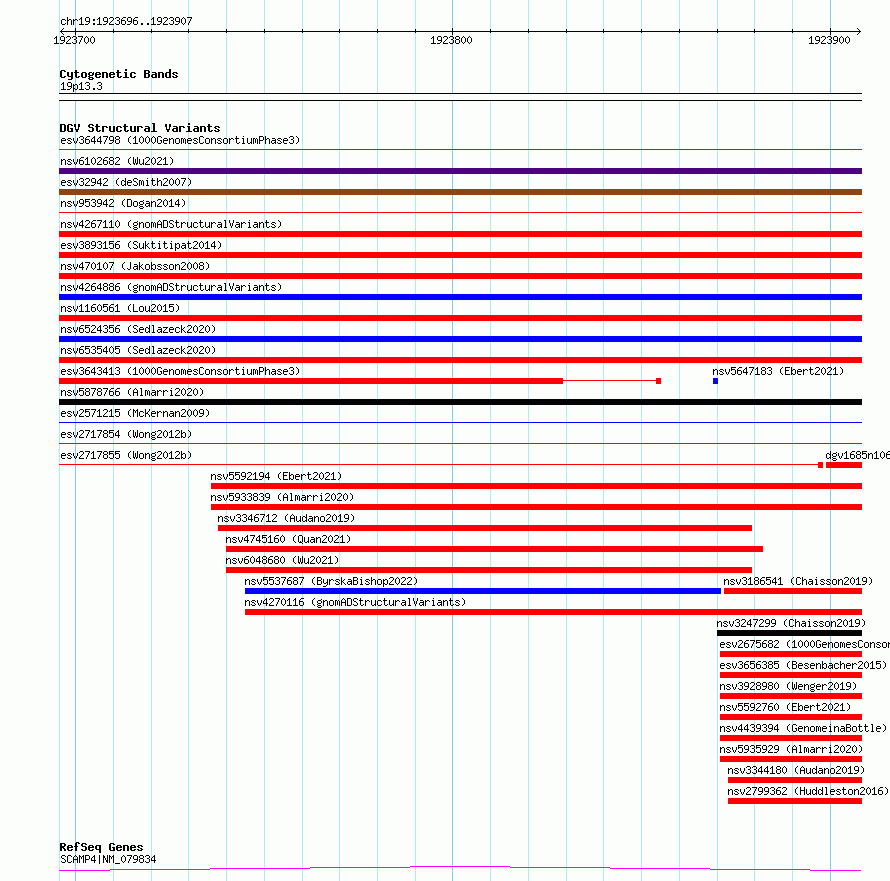Image resolution: width=890 pixels, height=881 pixels.
Task: Click the 1923700 ruler tick label
Action: [74, 40]
